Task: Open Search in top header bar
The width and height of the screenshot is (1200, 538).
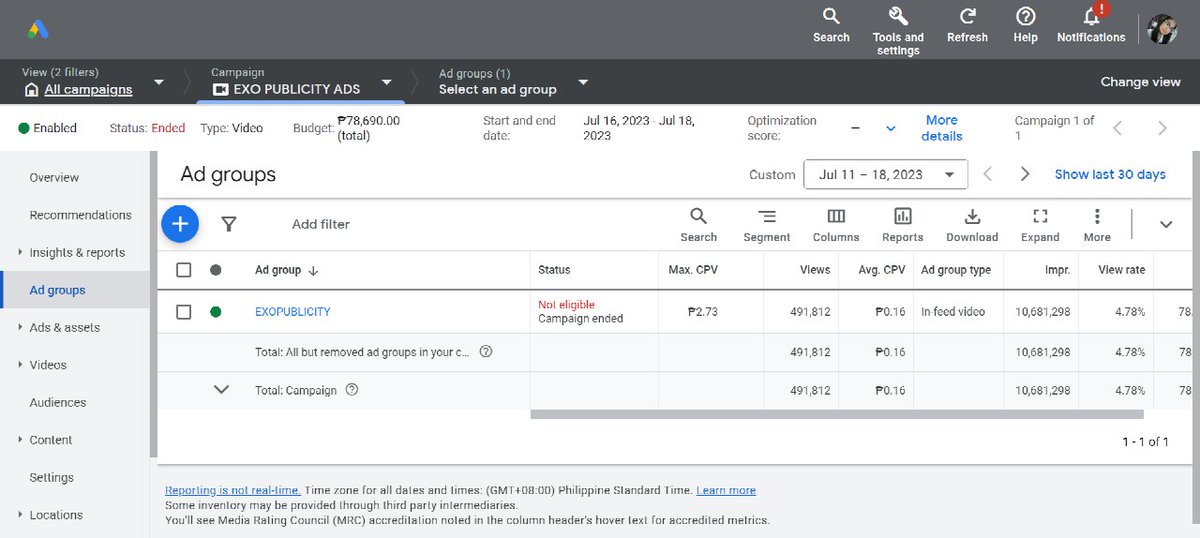Action: point(831,27)
